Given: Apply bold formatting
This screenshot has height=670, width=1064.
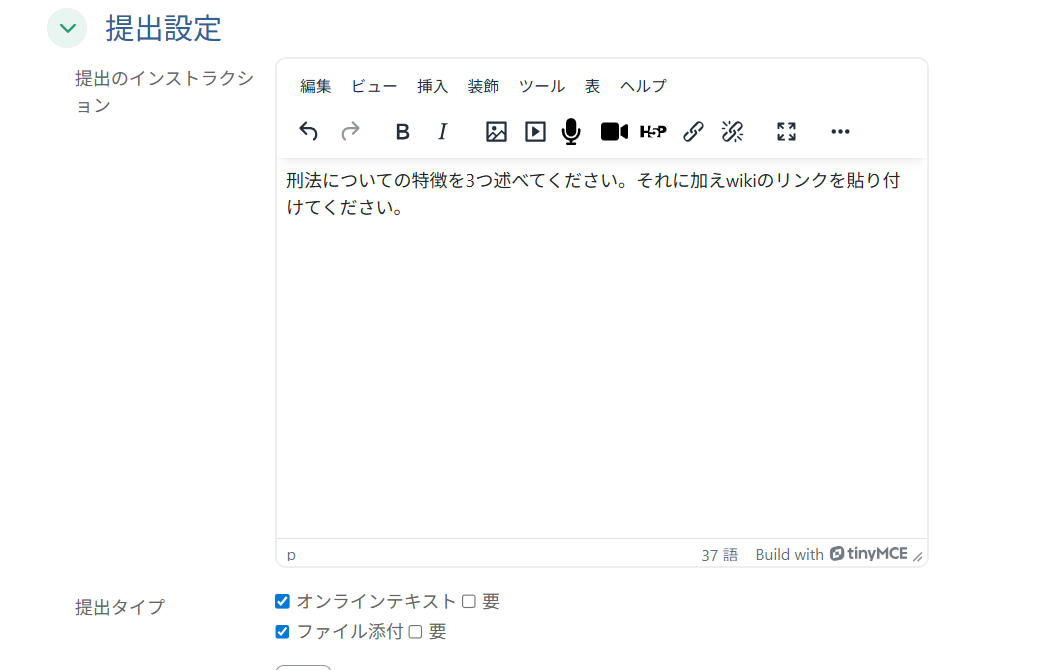Looking at the screenshot, I should (x=402, y=131).
